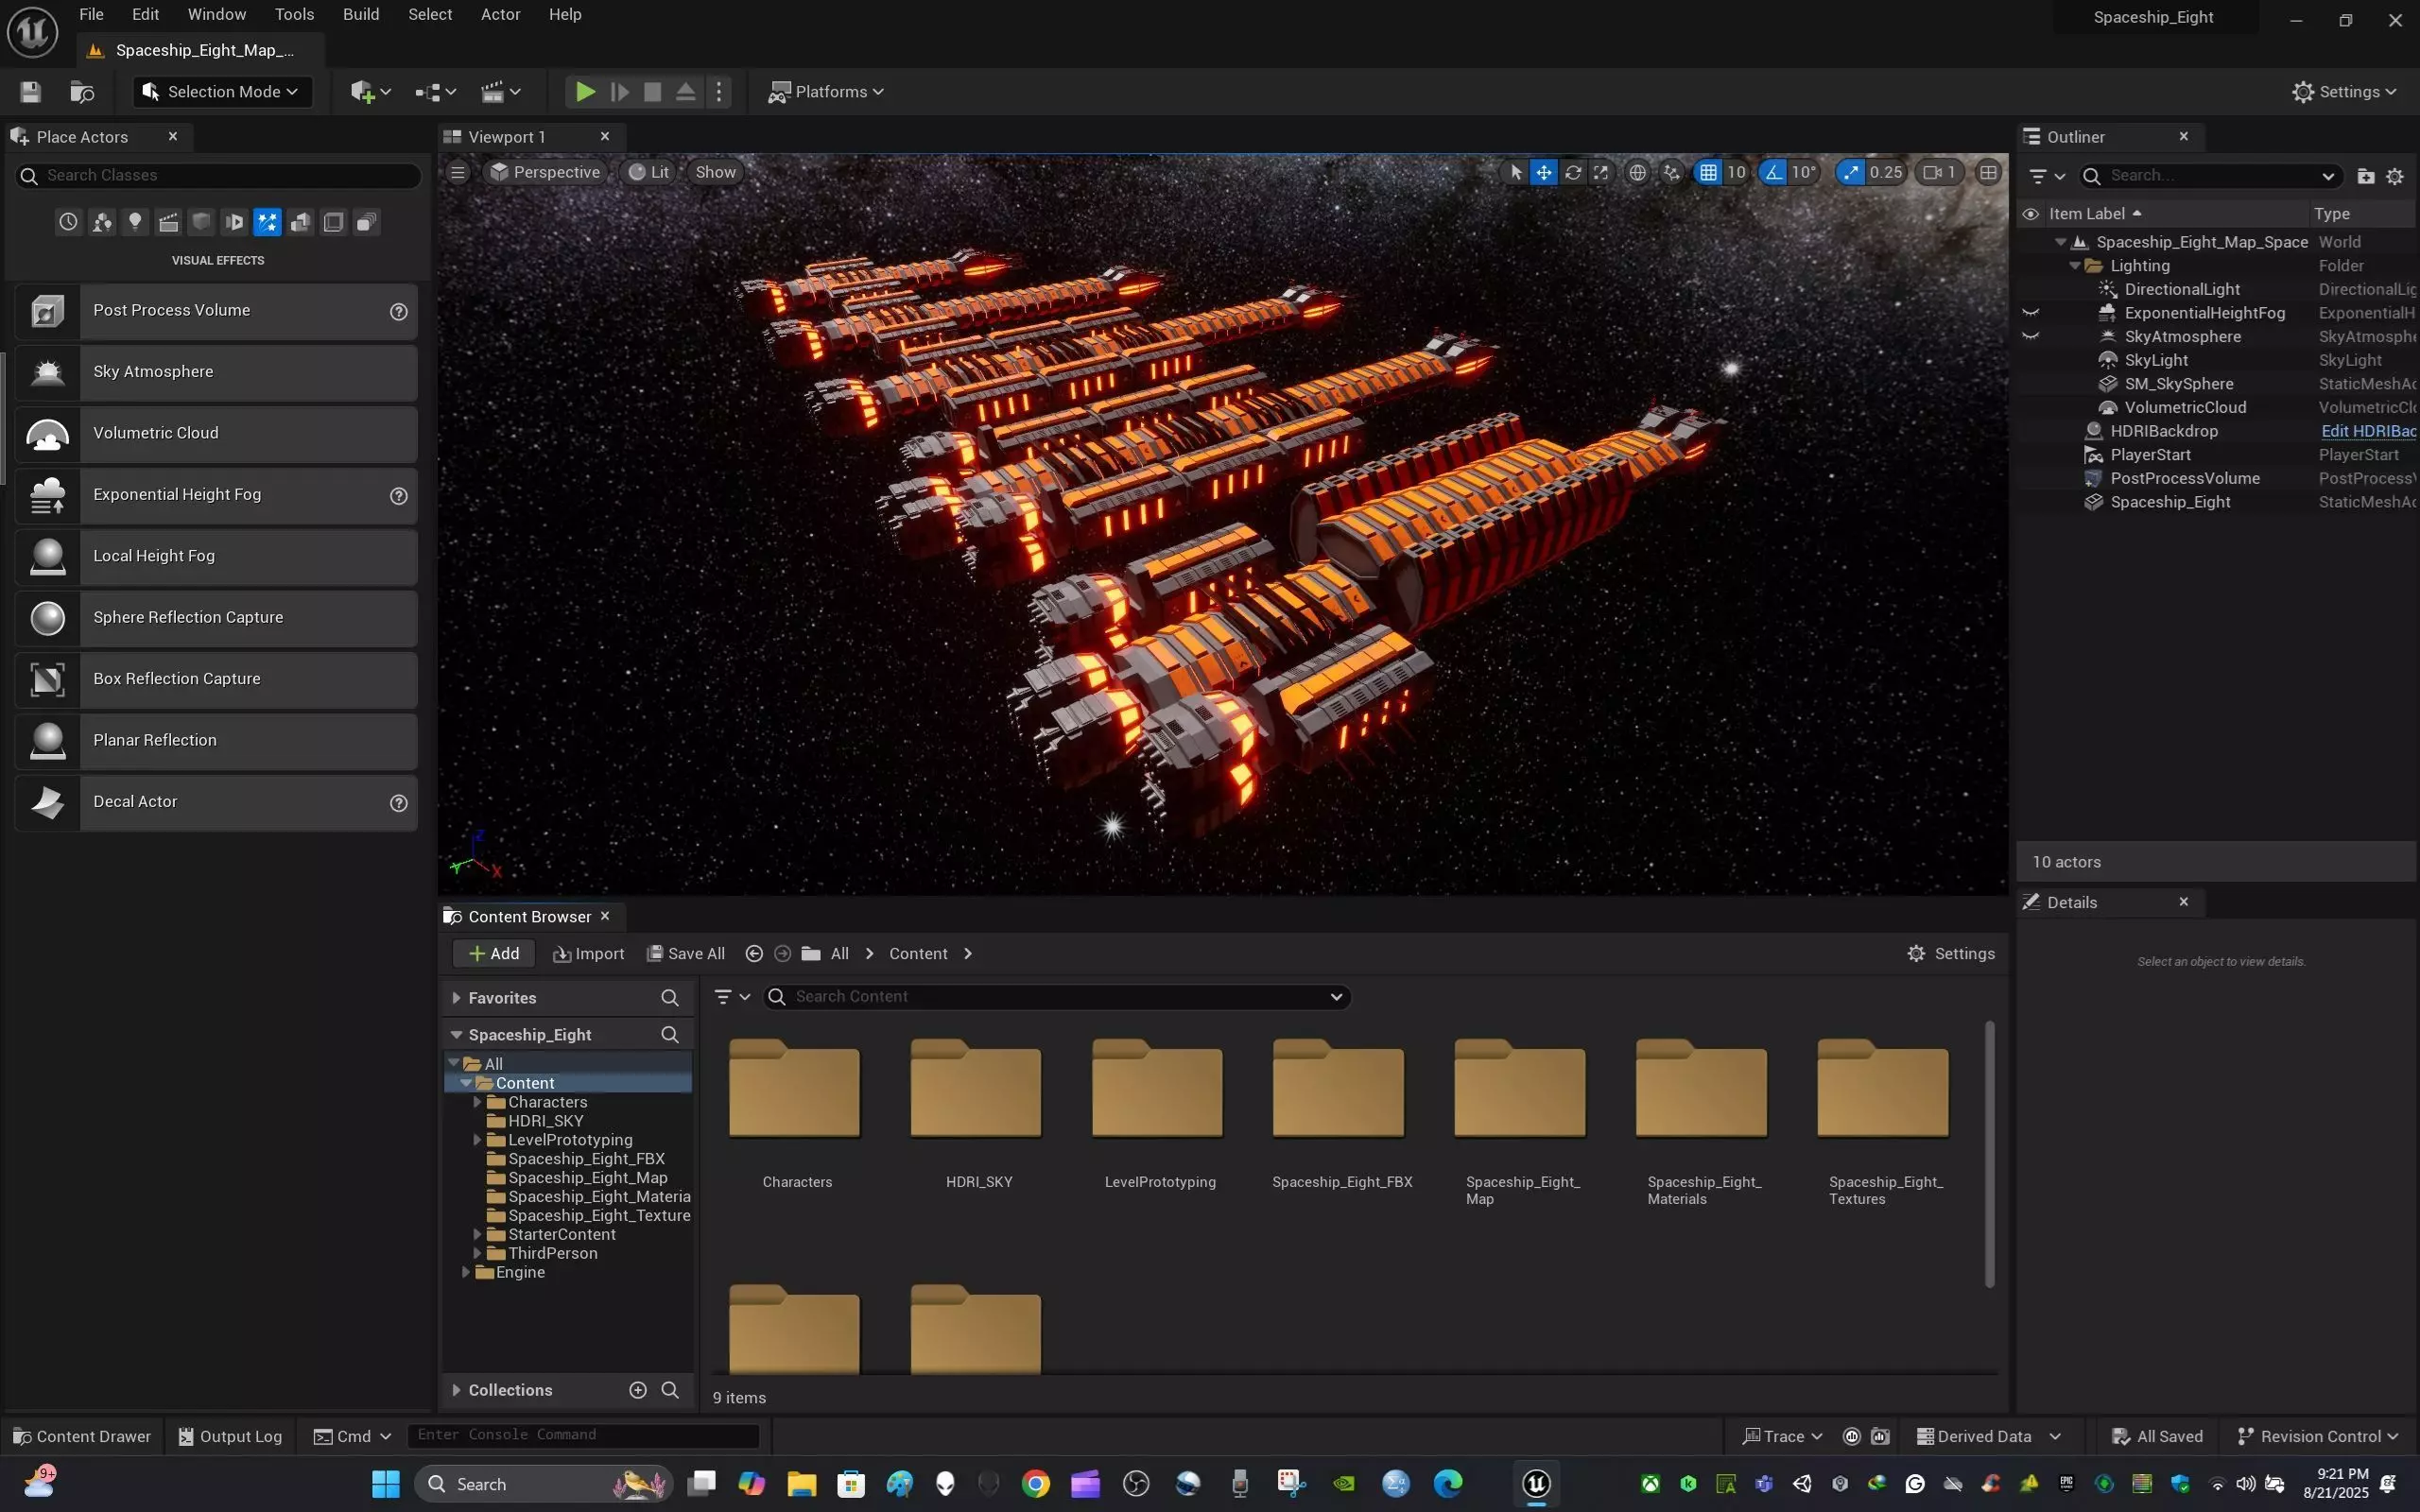
Task: Click the world/local coordinate globe icon
Action: (1637, 172)
